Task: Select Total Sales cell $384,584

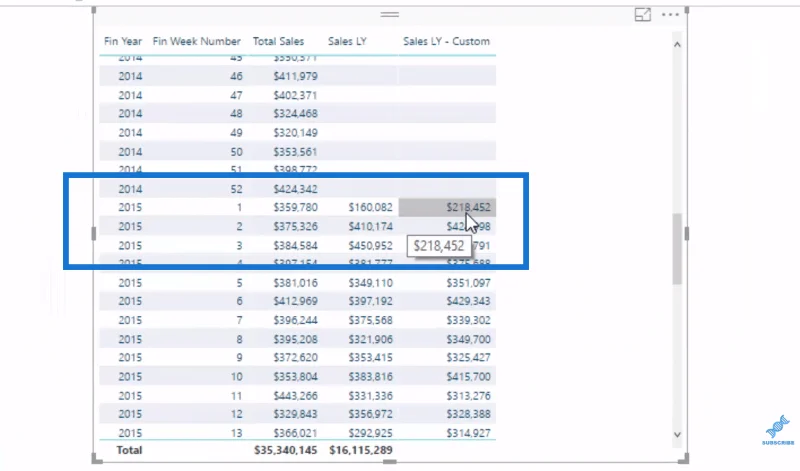Action: pos(295,246)
